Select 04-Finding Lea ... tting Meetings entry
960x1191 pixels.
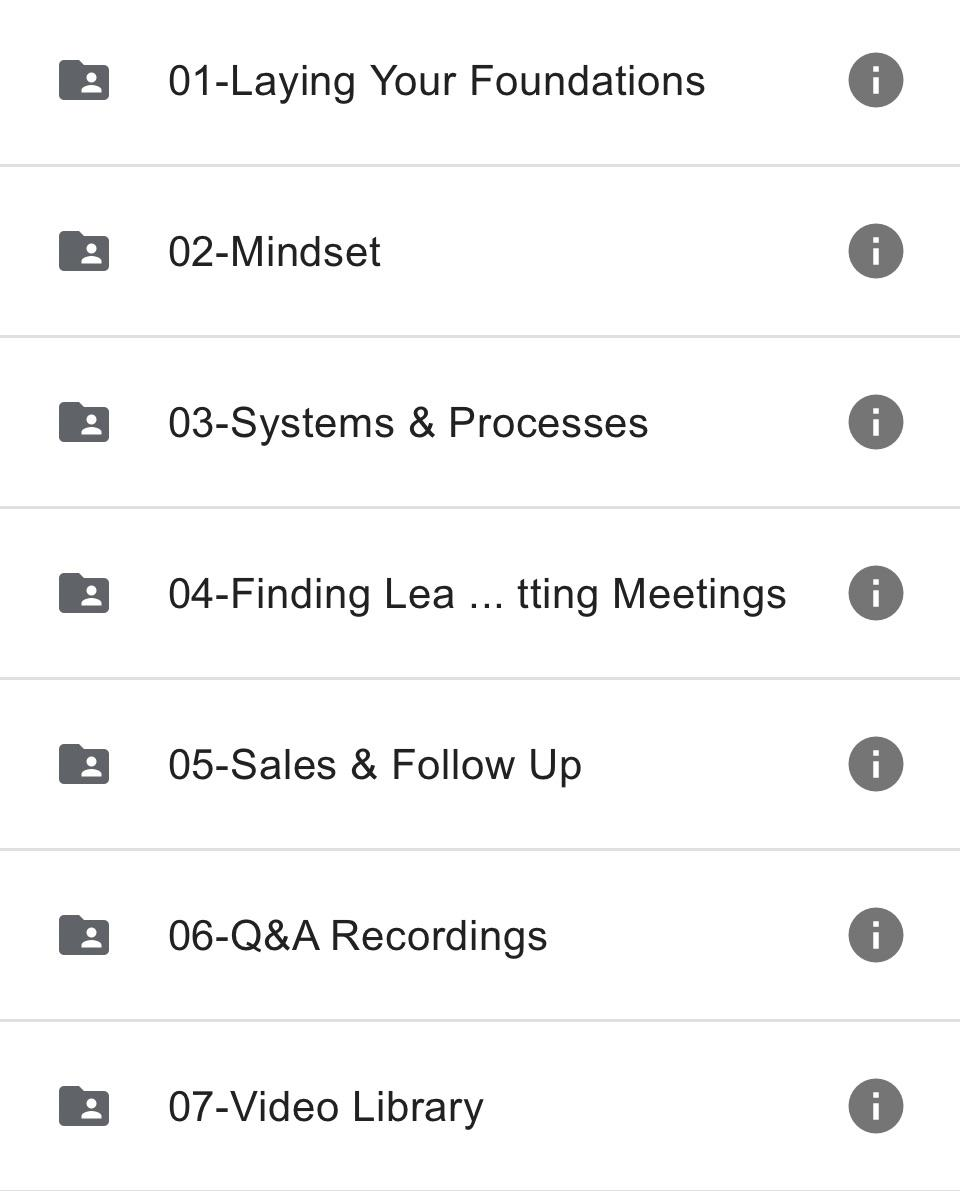pos(477,594)
